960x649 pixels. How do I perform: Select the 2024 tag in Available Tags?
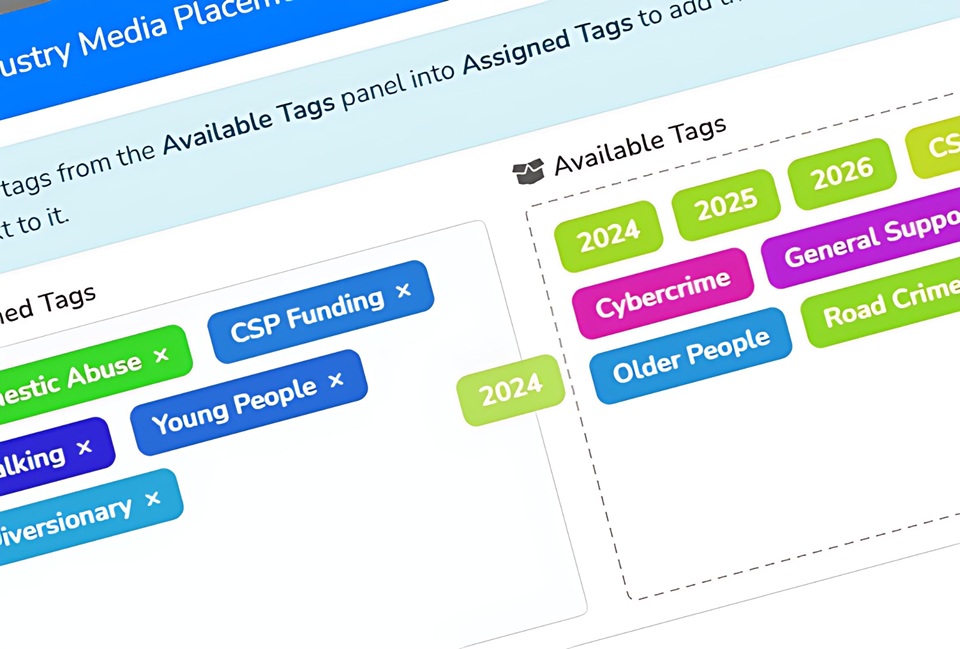pyautogui.click(x=608, y=236)
